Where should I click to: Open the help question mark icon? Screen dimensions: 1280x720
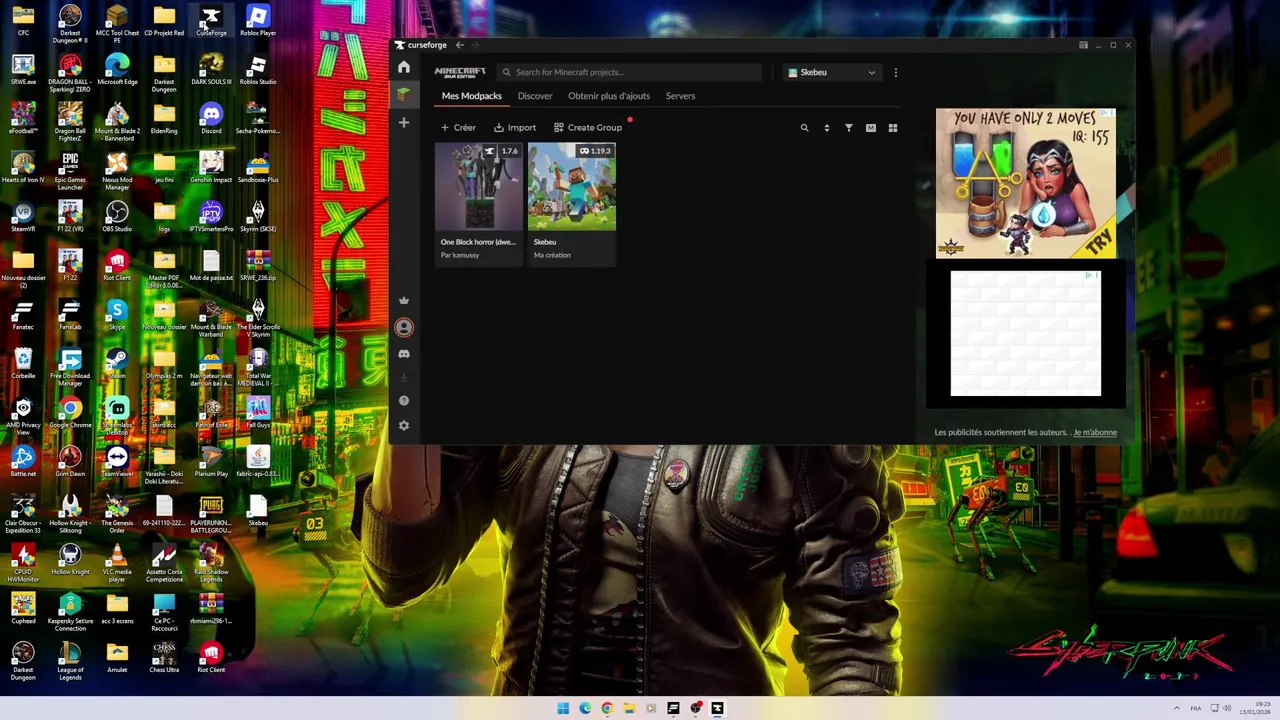click(x=404, y=400)
